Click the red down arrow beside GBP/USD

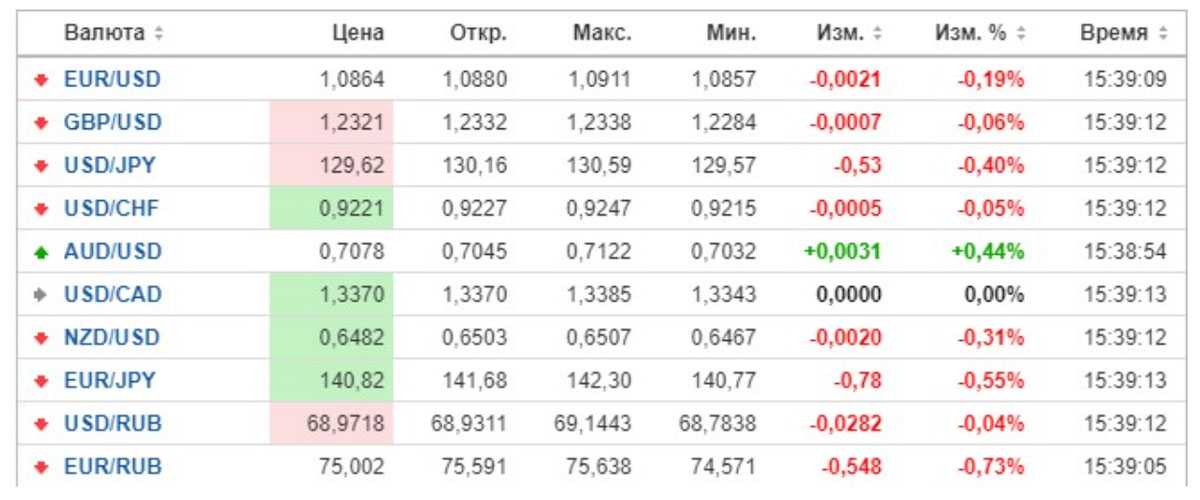pos(41,122)
